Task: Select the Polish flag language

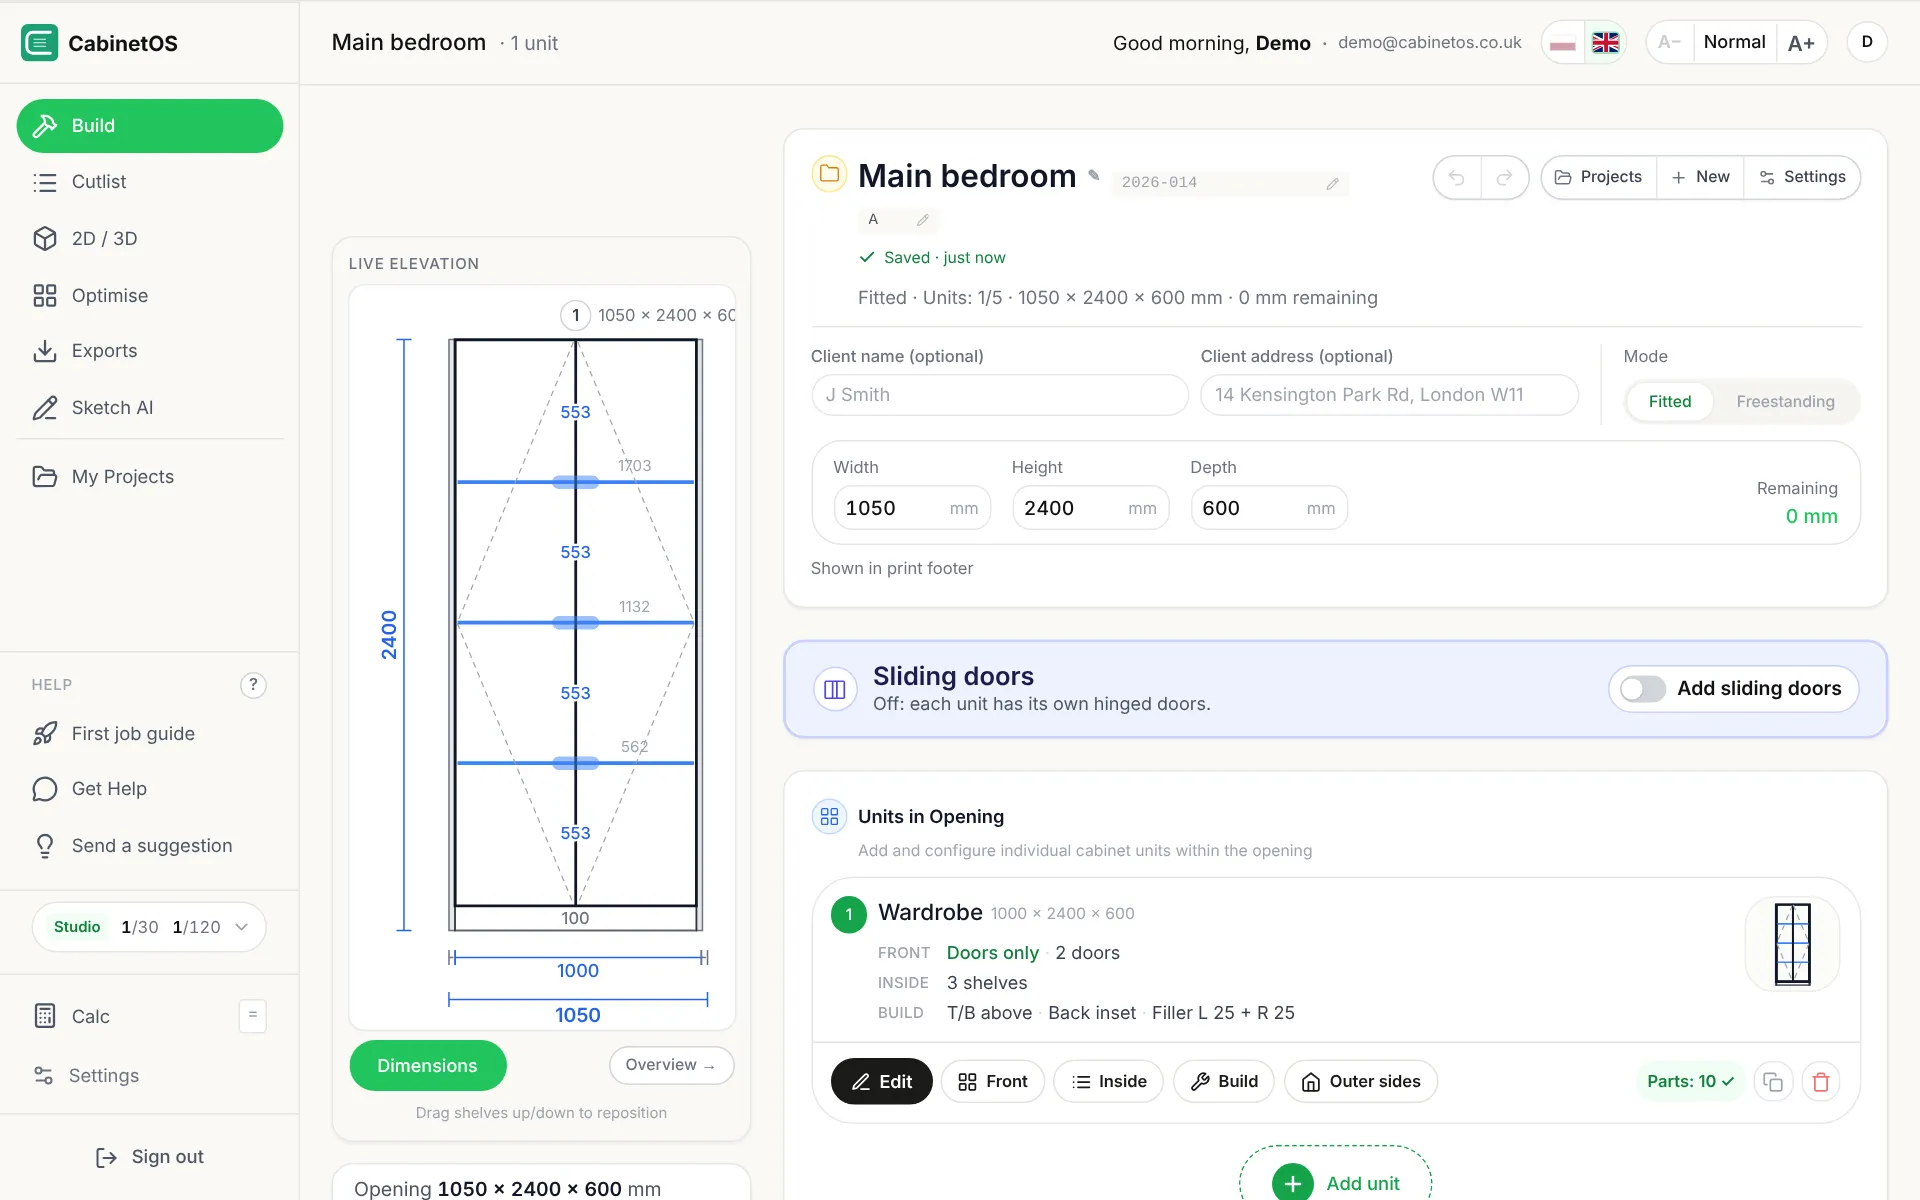Action: point(1563,42)
